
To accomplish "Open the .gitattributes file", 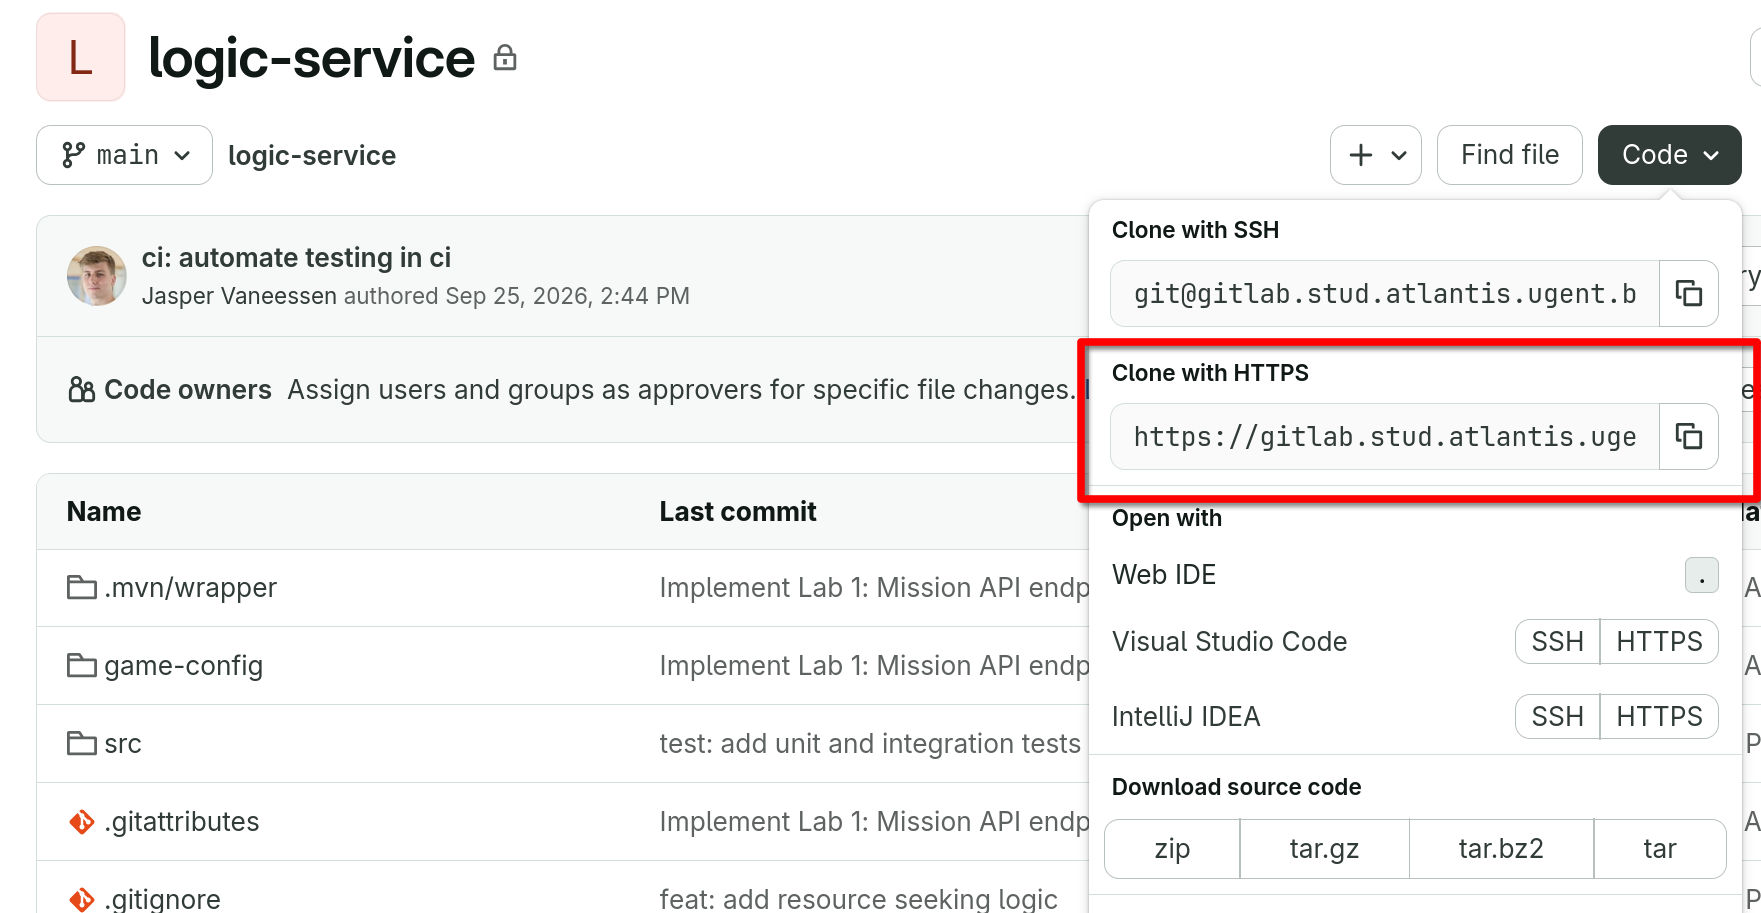I will click(x=181, y=822).
